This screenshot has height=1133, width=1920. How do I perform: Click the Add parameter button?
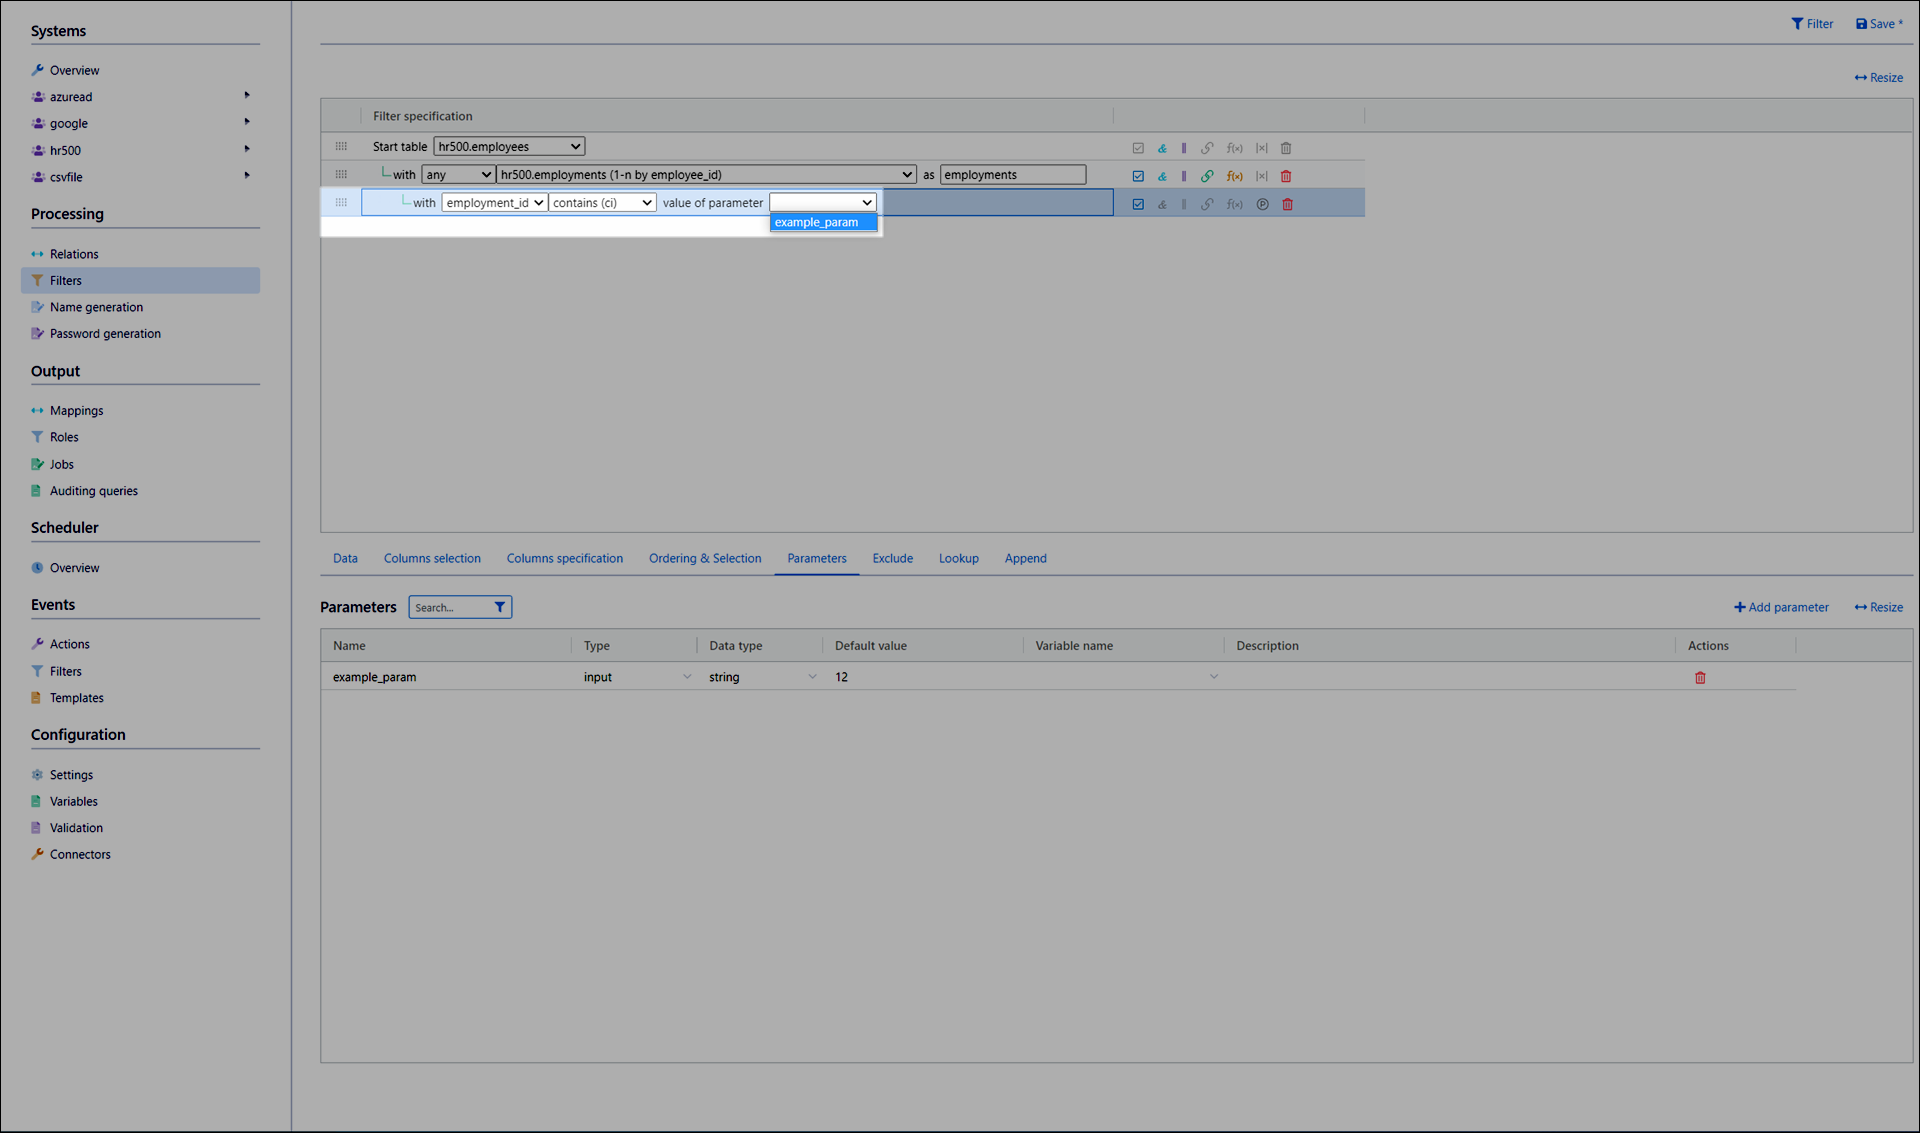[1780, 607]
